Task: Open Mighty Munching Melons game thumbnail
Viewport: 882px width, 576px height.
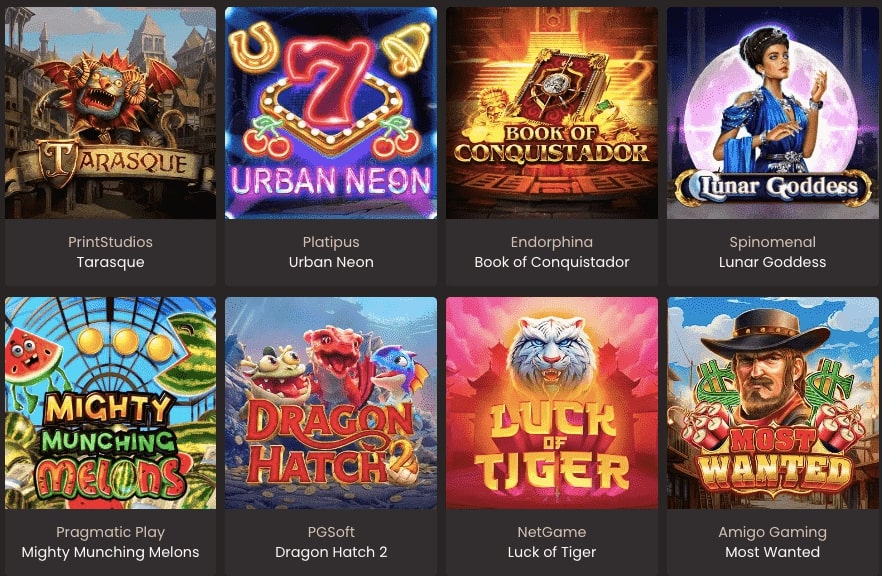Action: (110, 403)
